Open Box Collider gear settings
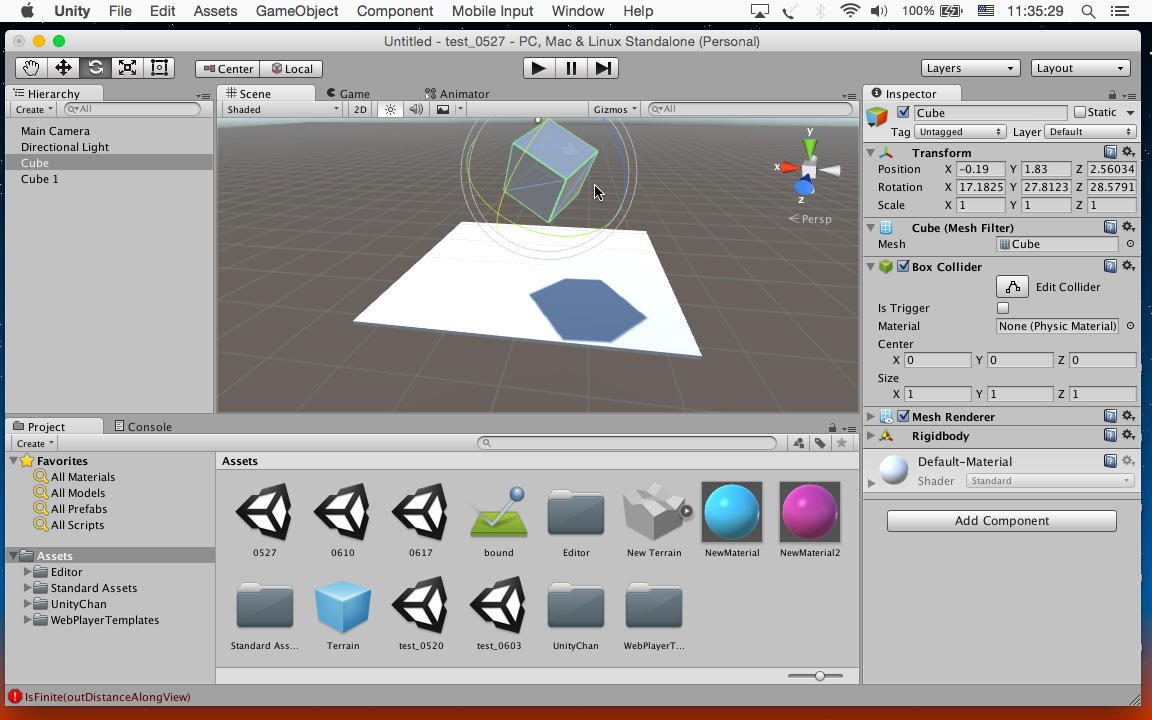Screen dimensions: 1152x720 (x=1128, y=266)
